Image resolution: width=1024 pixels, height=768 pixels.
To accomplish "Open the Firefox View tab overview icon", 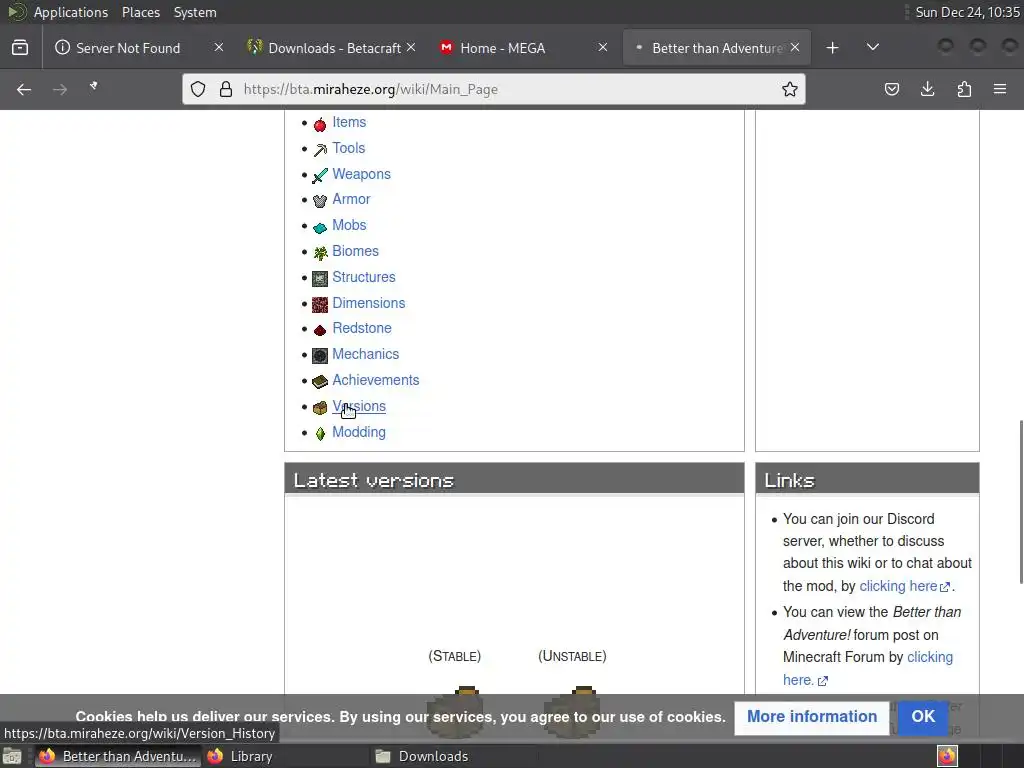I will coord(20,48).
